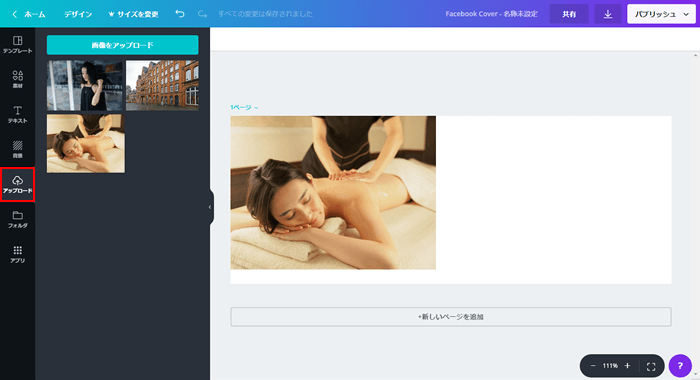
Task: Open the Design (デザイン) menu
Action: pos(78,14)
